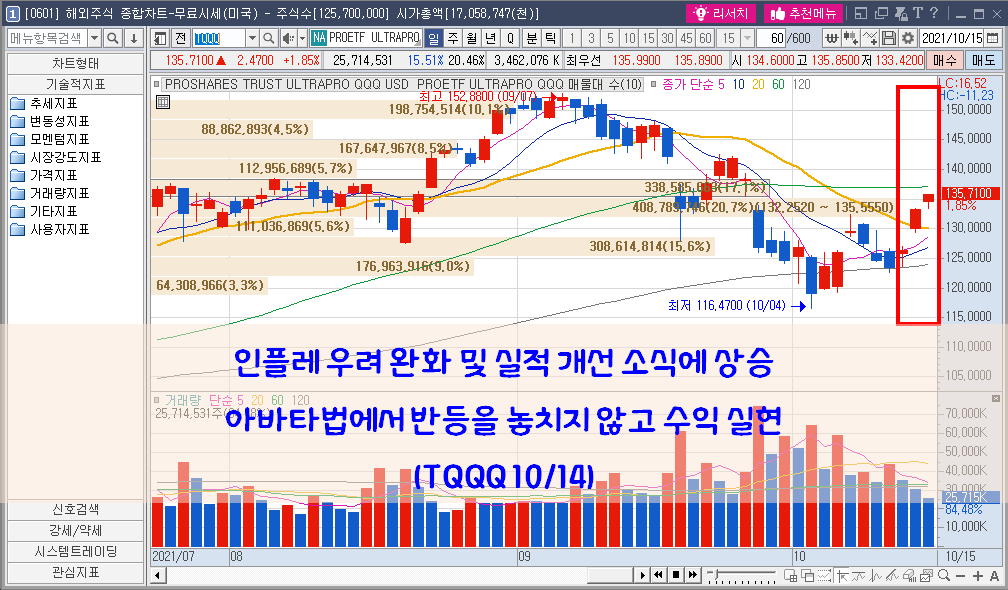Viewport: 1008px width, 590px height.
Task: Click the rewind replay button
Action: point(659,575)
